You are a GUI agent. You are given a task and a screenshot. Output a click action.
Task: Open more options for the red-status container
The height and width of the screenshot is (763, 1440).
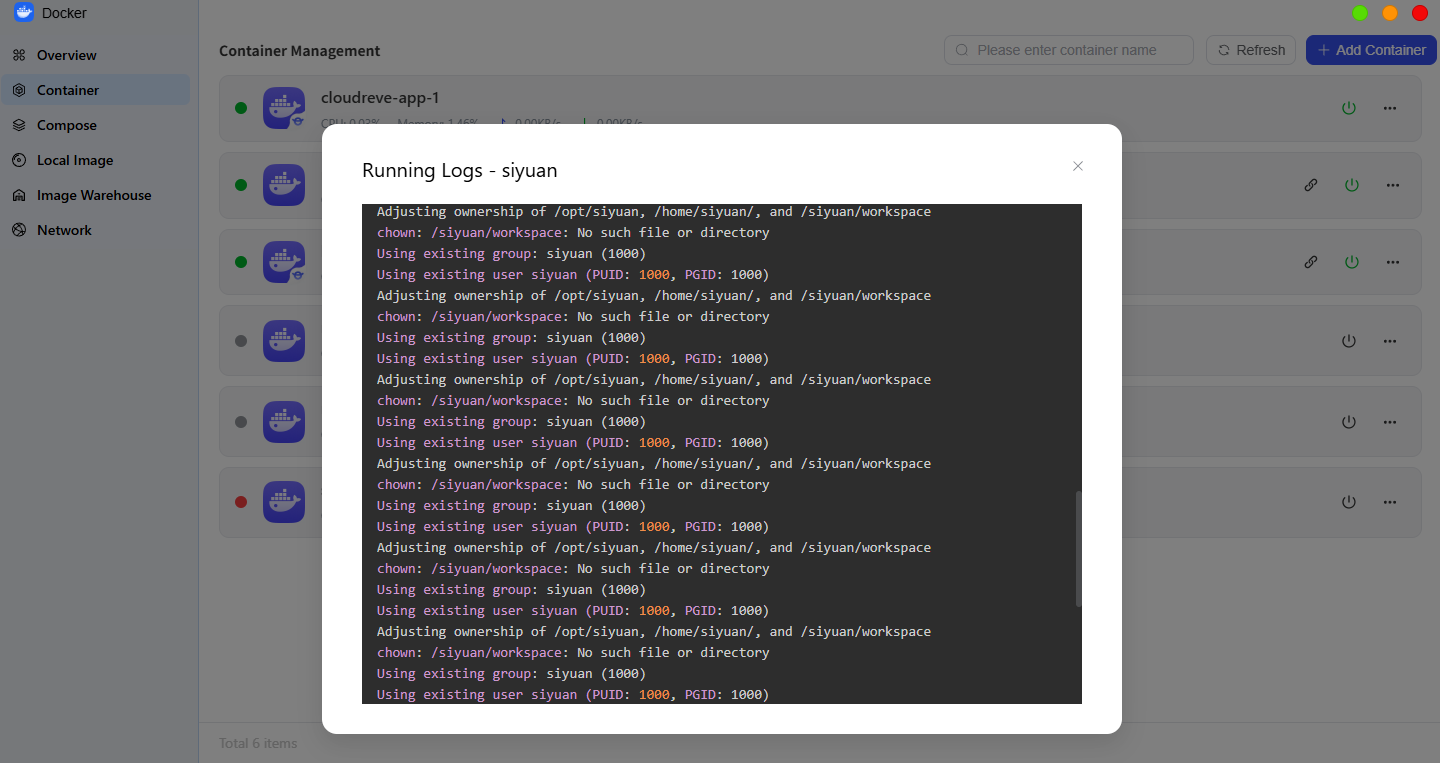(1390, 502)
